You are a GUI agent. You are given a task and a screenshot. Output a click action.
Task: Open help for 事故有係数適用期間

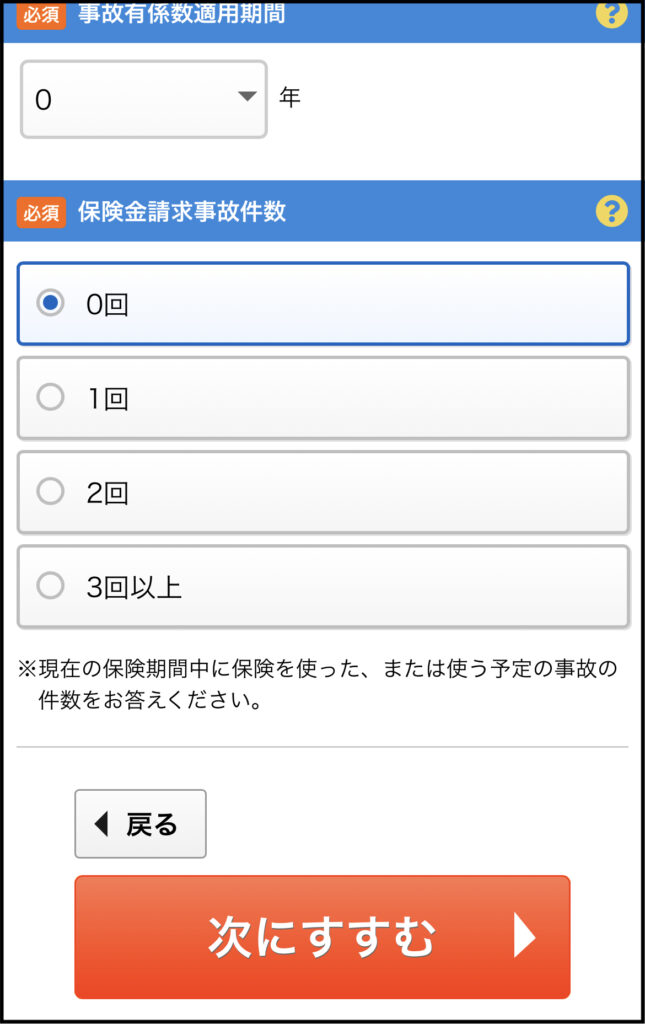point(611,13)
